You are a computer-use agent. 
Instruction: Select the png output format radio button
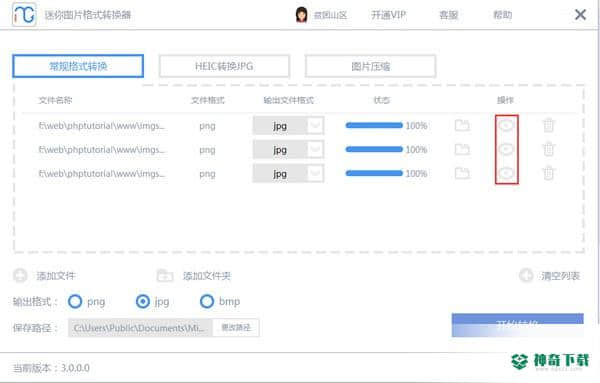(75, 302)
